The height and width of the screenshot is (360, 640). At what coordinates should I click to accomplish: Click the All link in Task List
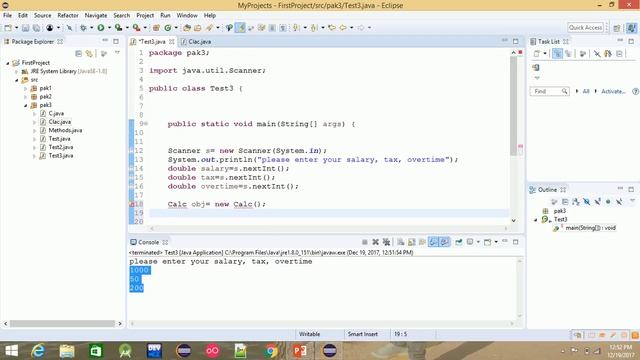586,91
